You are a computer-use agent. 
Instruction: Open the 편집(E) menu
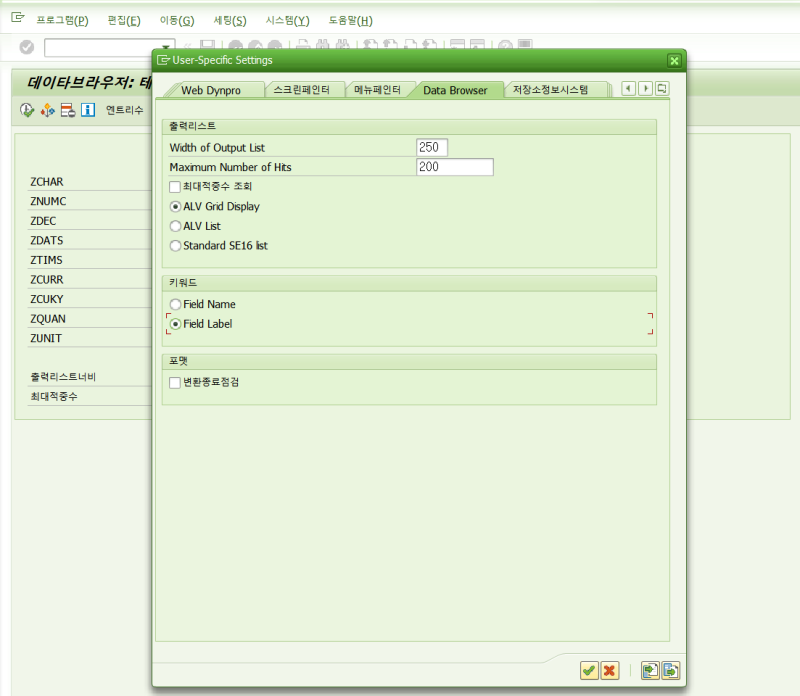tap(124, 20)
